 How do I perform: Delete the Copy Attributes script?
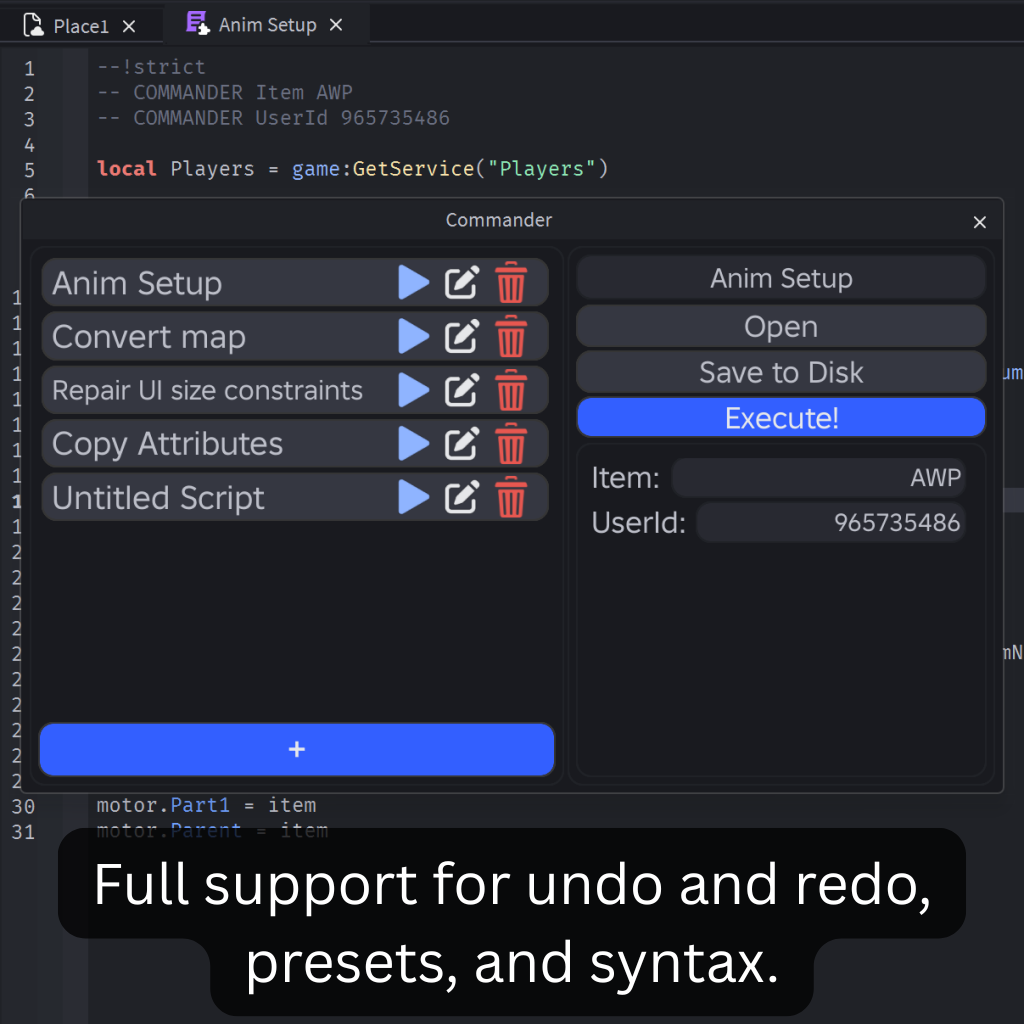click(x=511, y=444)
